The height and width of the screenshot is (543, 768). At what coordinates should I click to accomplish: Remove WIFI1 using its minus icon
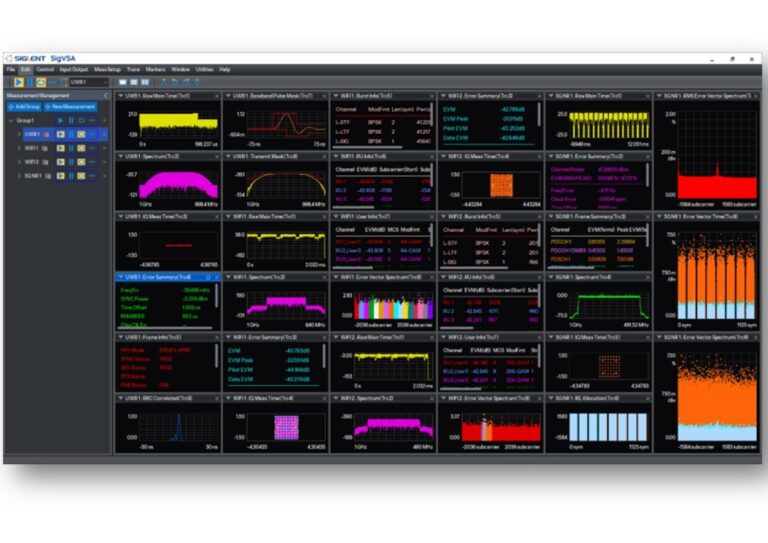[x=92, y=148]
